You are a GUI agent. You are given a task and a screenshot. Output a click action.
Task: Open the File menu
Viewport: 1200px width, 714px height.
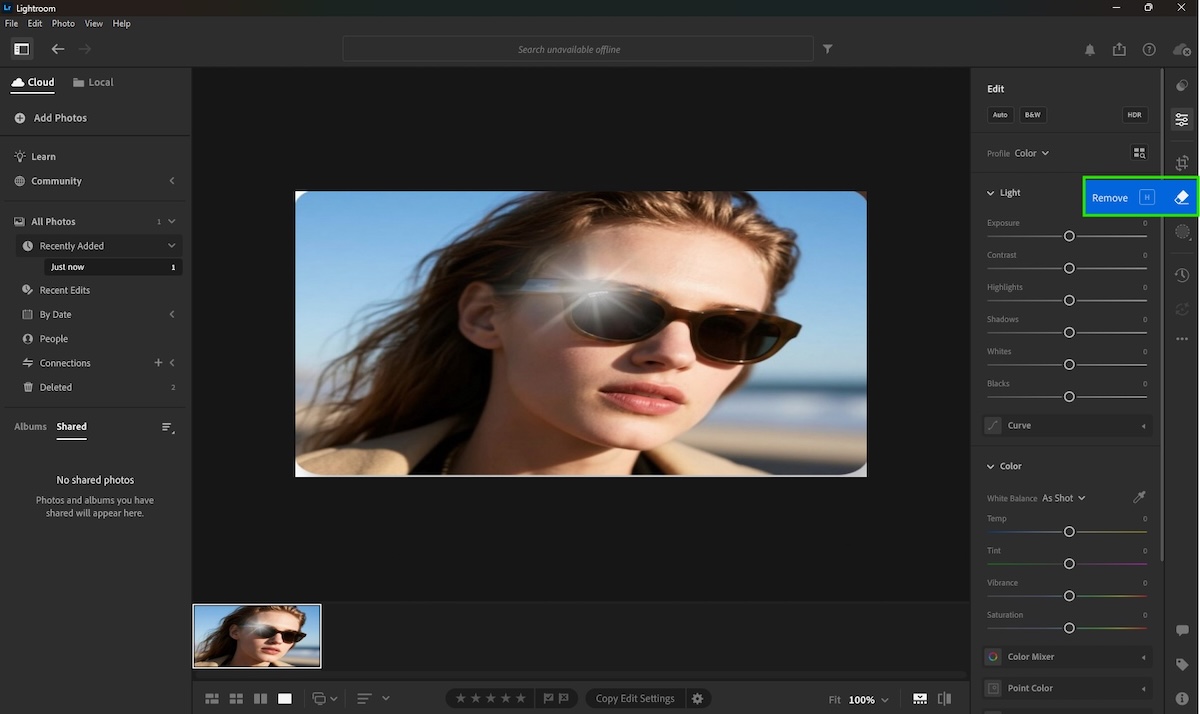coord(12,23)
